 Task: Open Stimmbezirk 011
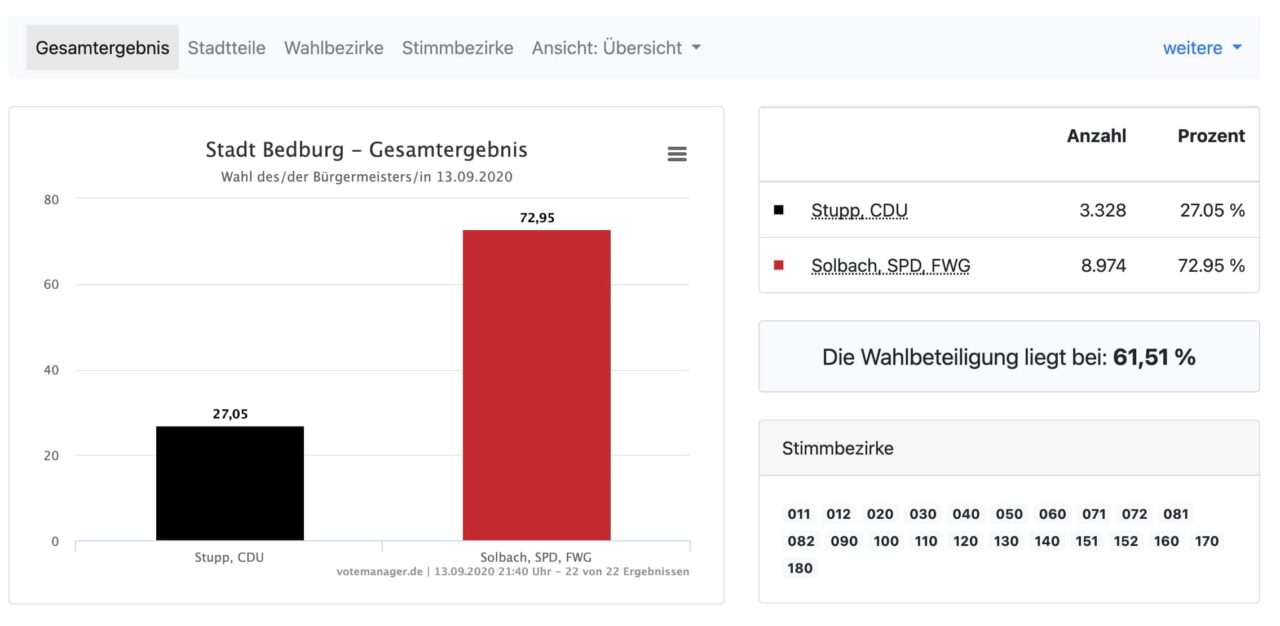coord(799,514)
